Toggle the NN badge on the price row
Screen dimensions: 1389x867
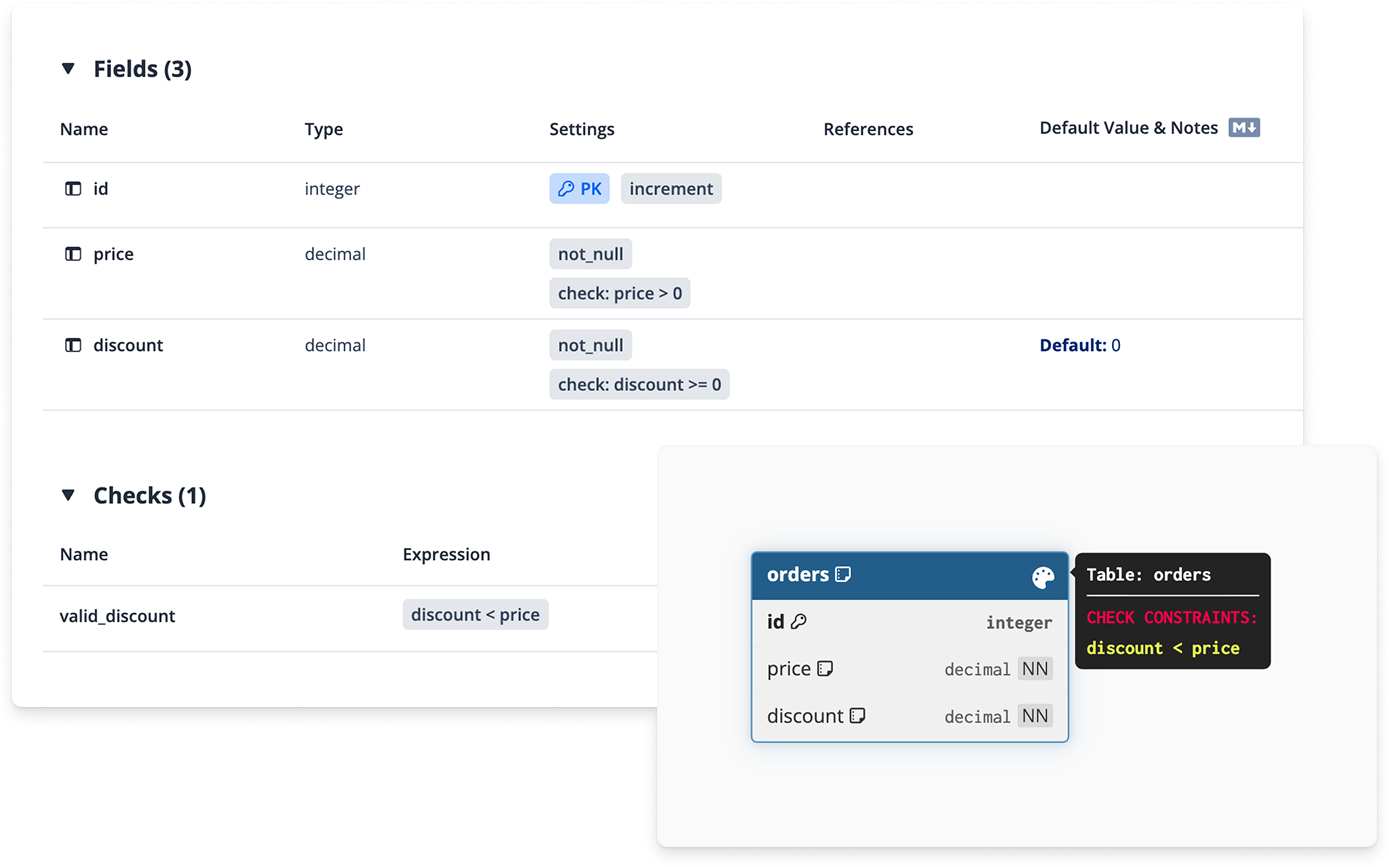click(1037, 668)
